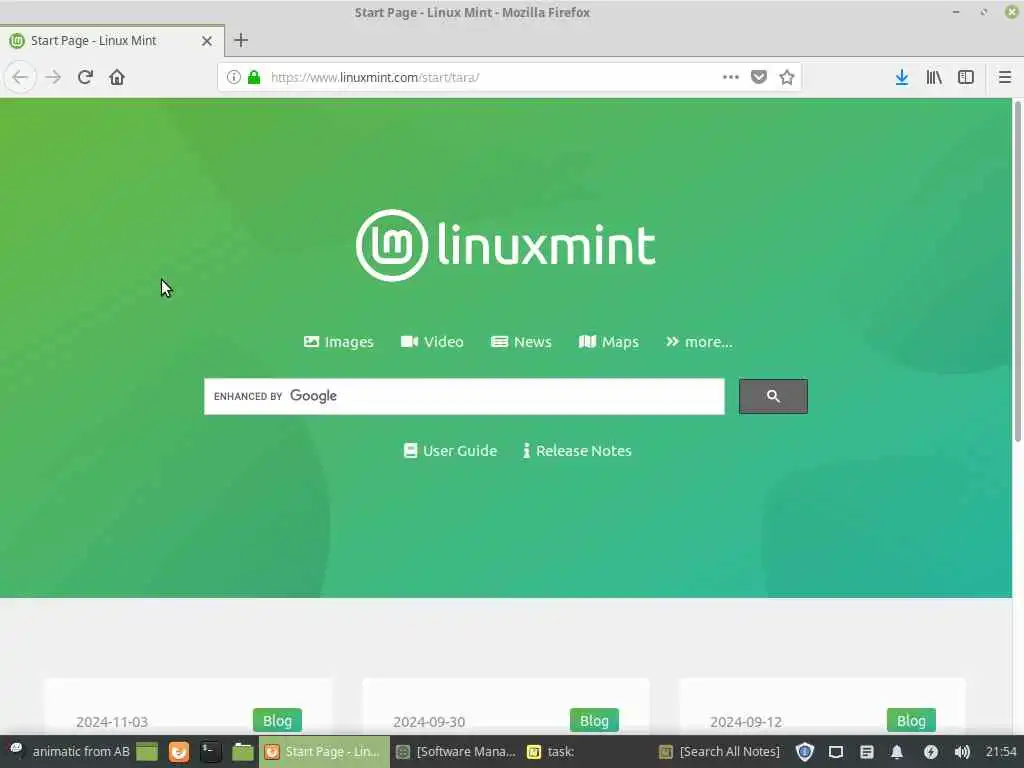Screen dimensions: 1024x768
Task: Click the display tray icon
Action: 836,752
